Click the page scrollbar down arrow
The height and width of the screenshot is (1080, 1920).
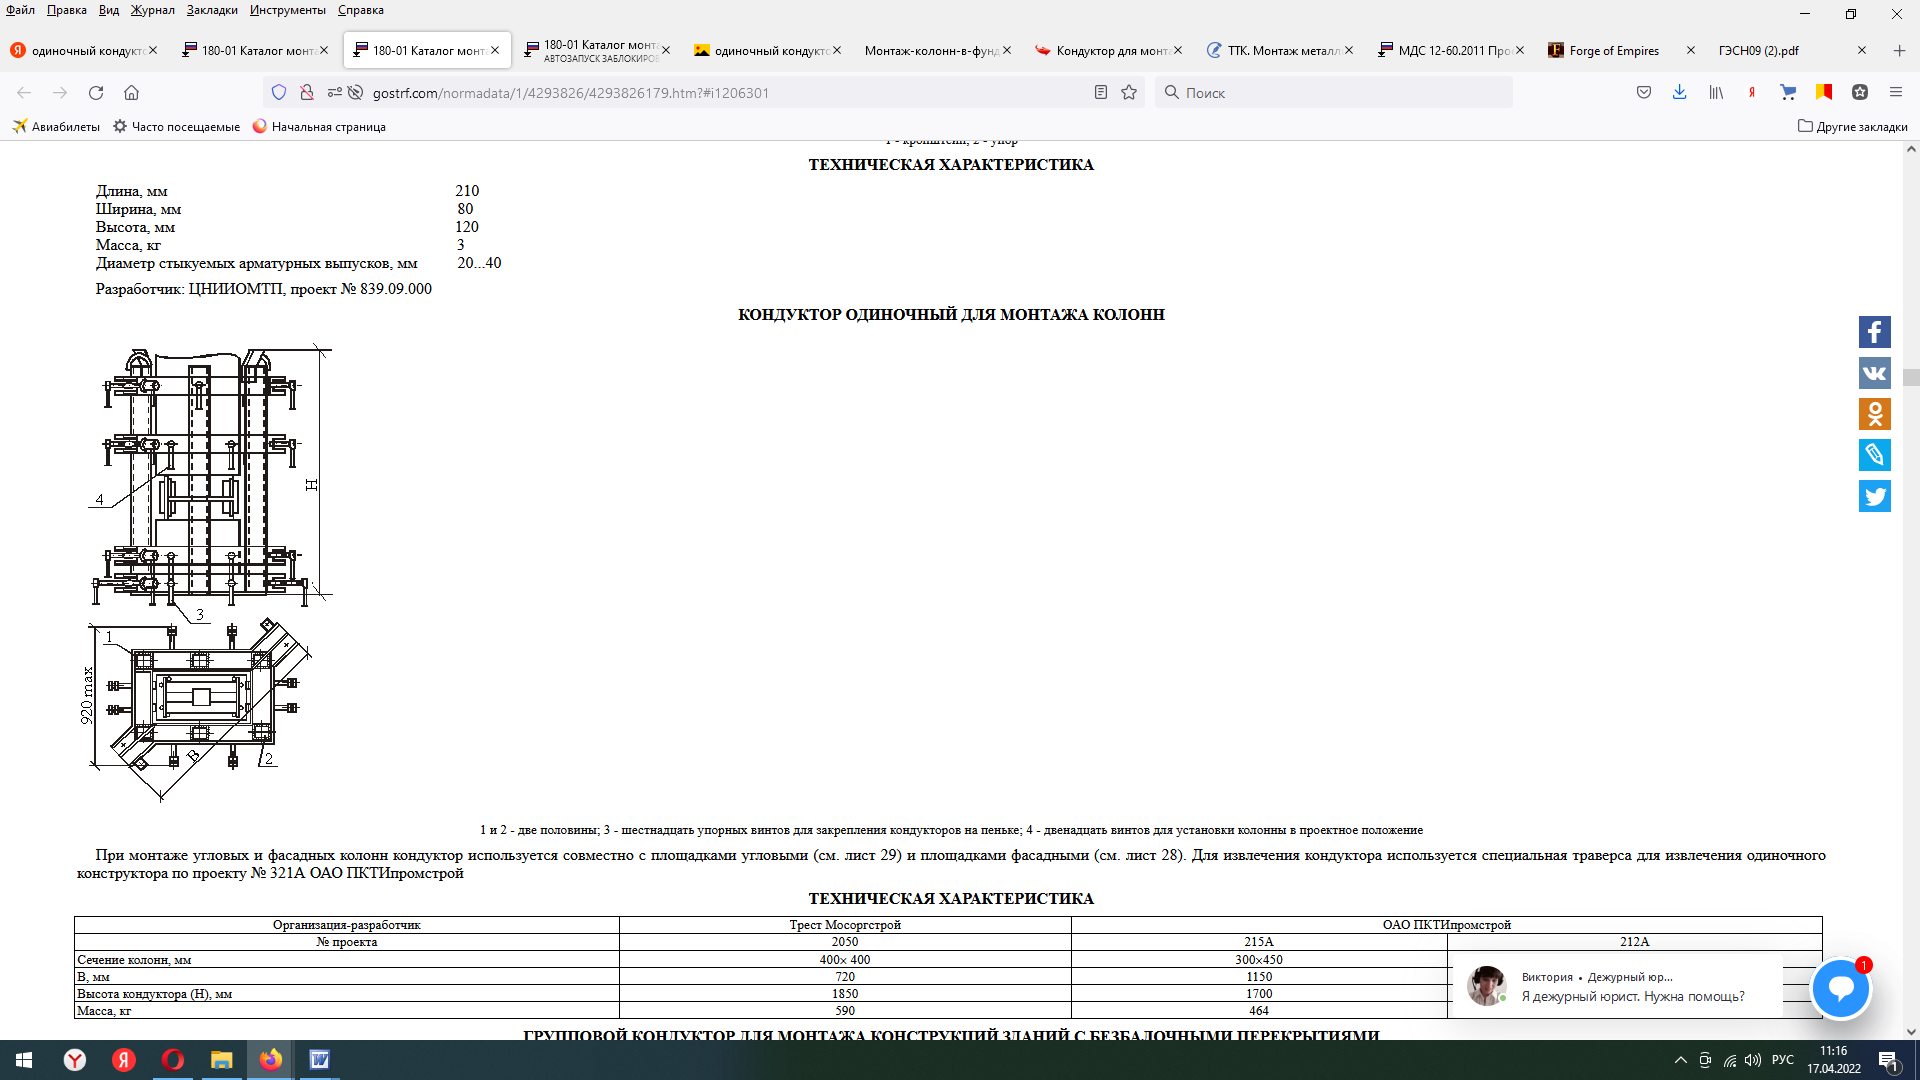click(x=1911, y=1031)
